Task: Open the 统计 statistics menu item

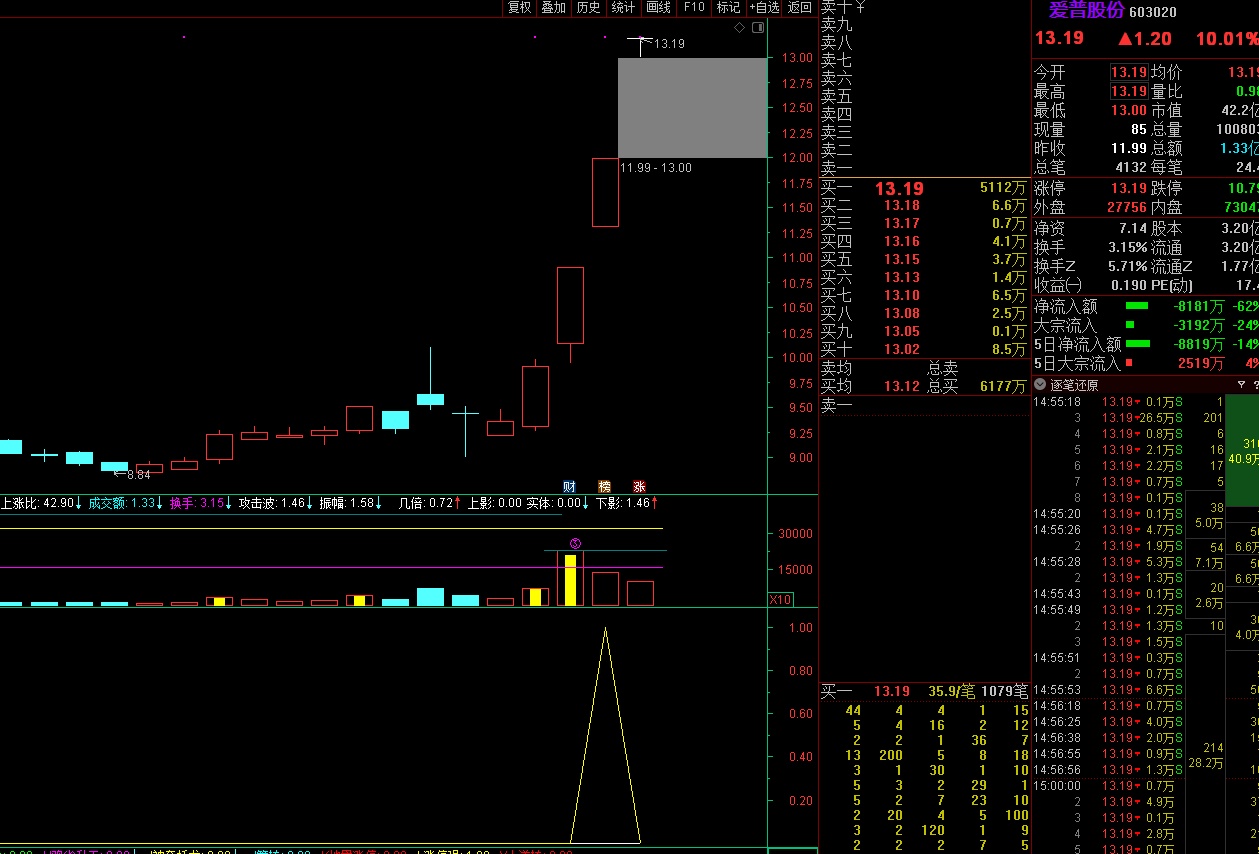Action: [x=623, y=7]
